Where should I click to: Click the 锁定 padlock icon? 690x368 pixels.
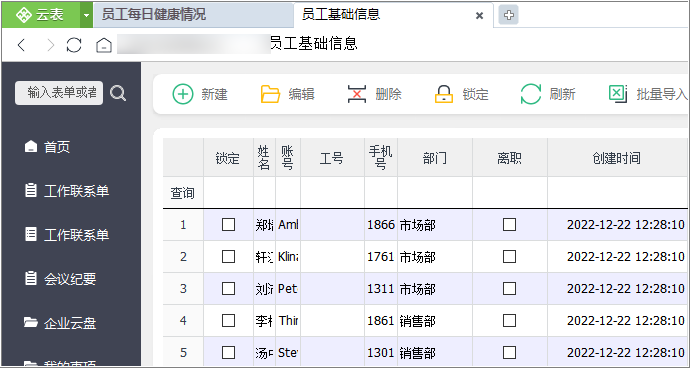[x=444, y=94]
